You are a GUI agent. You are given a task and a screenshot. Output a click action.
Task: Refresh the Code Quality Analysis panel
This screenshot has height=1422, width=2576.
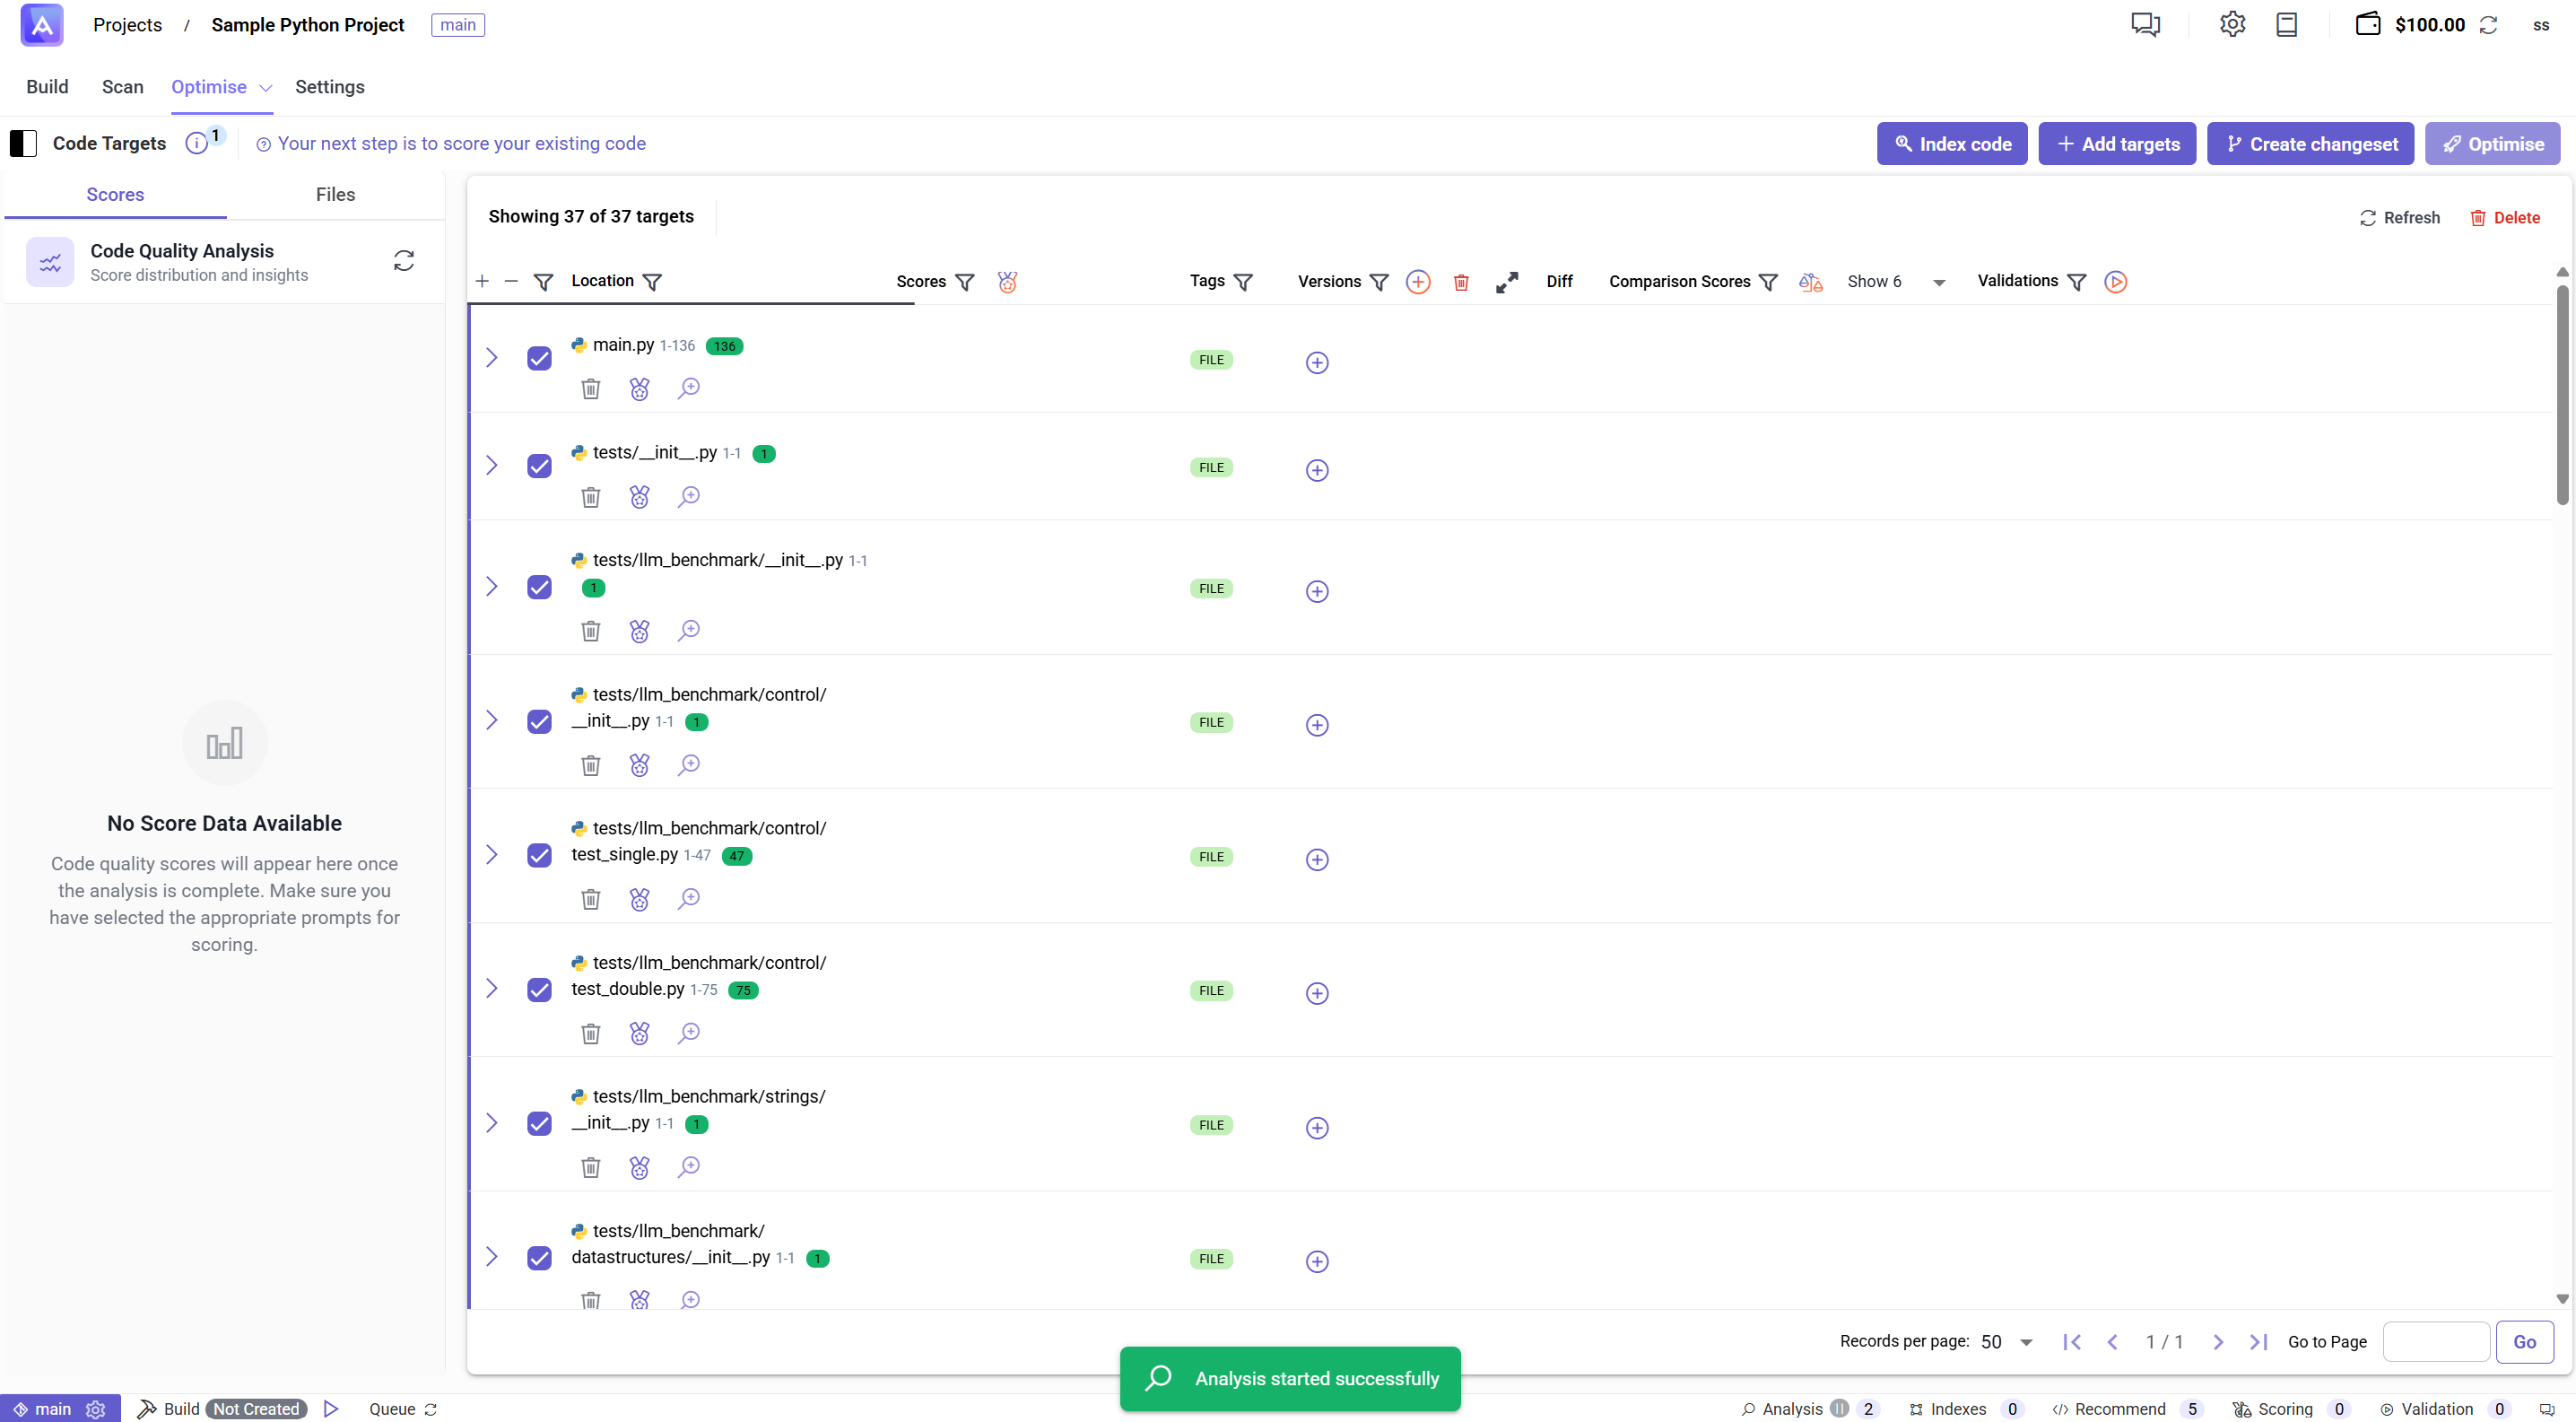(x=404, y=260)
